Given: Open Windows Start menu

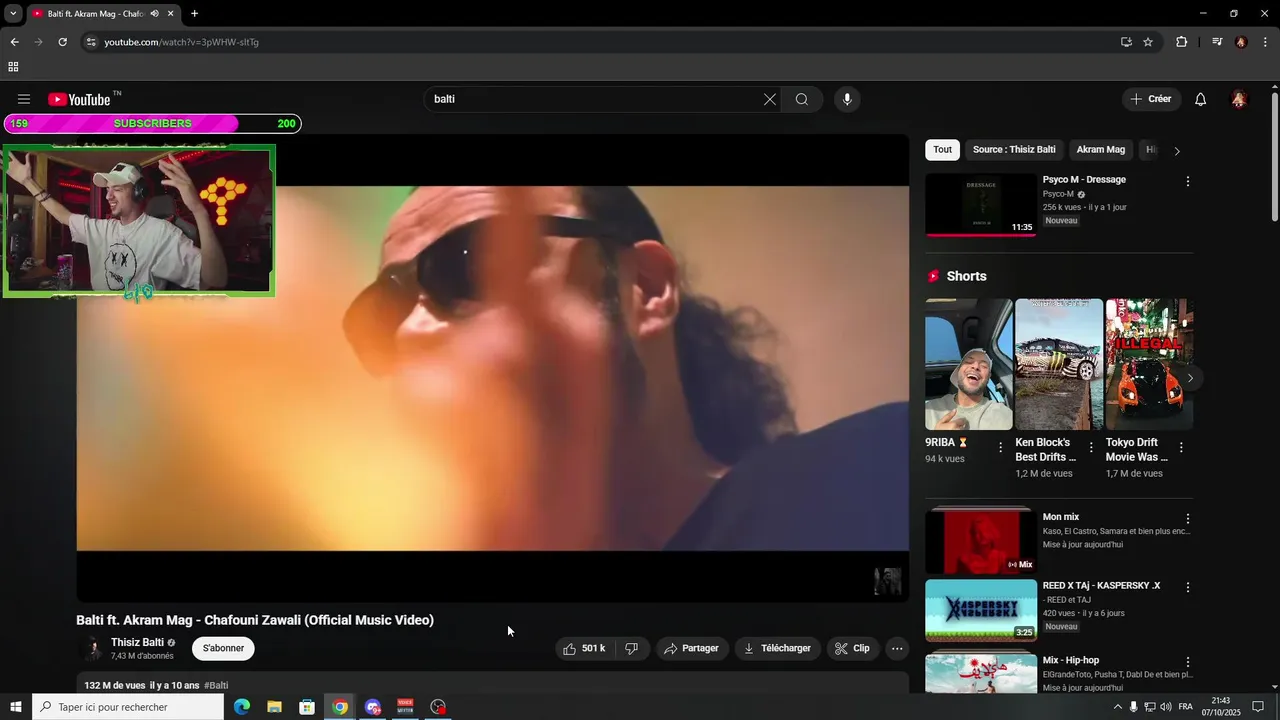Looking at the screenshot, I should click(x=15, y=707).
